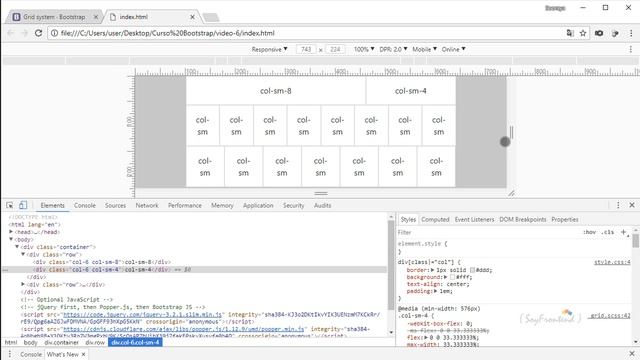
Task: Open the Mobile device type dropdown
Action: point(424,49)
